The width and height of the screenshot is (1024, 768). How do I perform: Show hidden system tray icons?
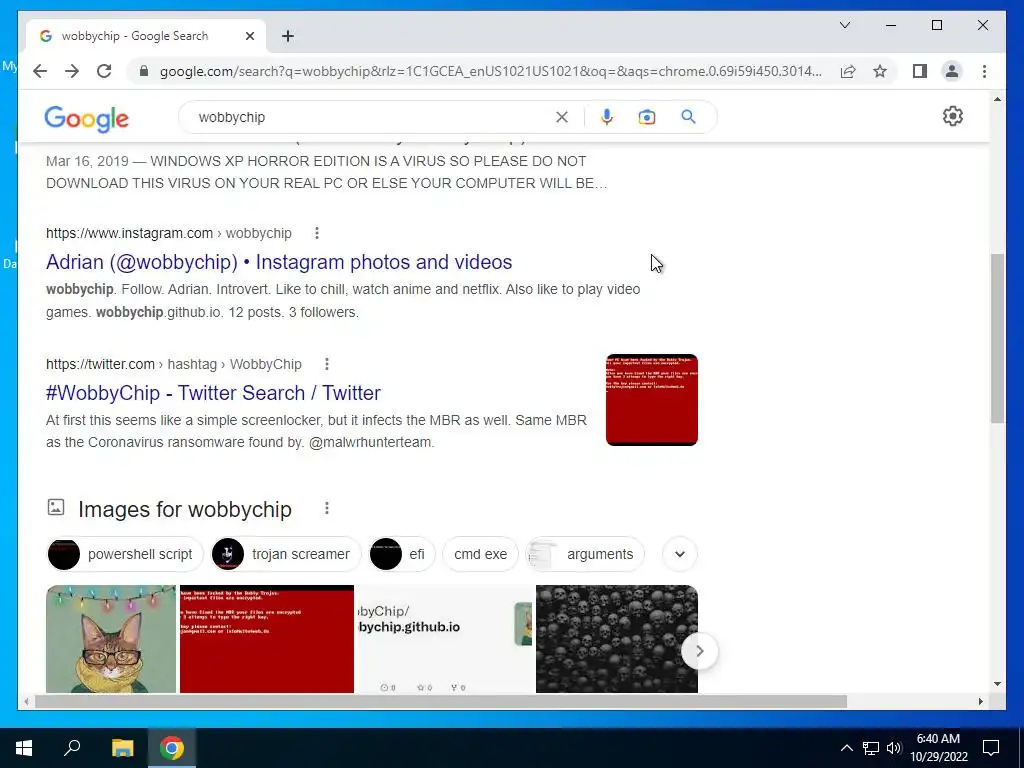point(846,748)
